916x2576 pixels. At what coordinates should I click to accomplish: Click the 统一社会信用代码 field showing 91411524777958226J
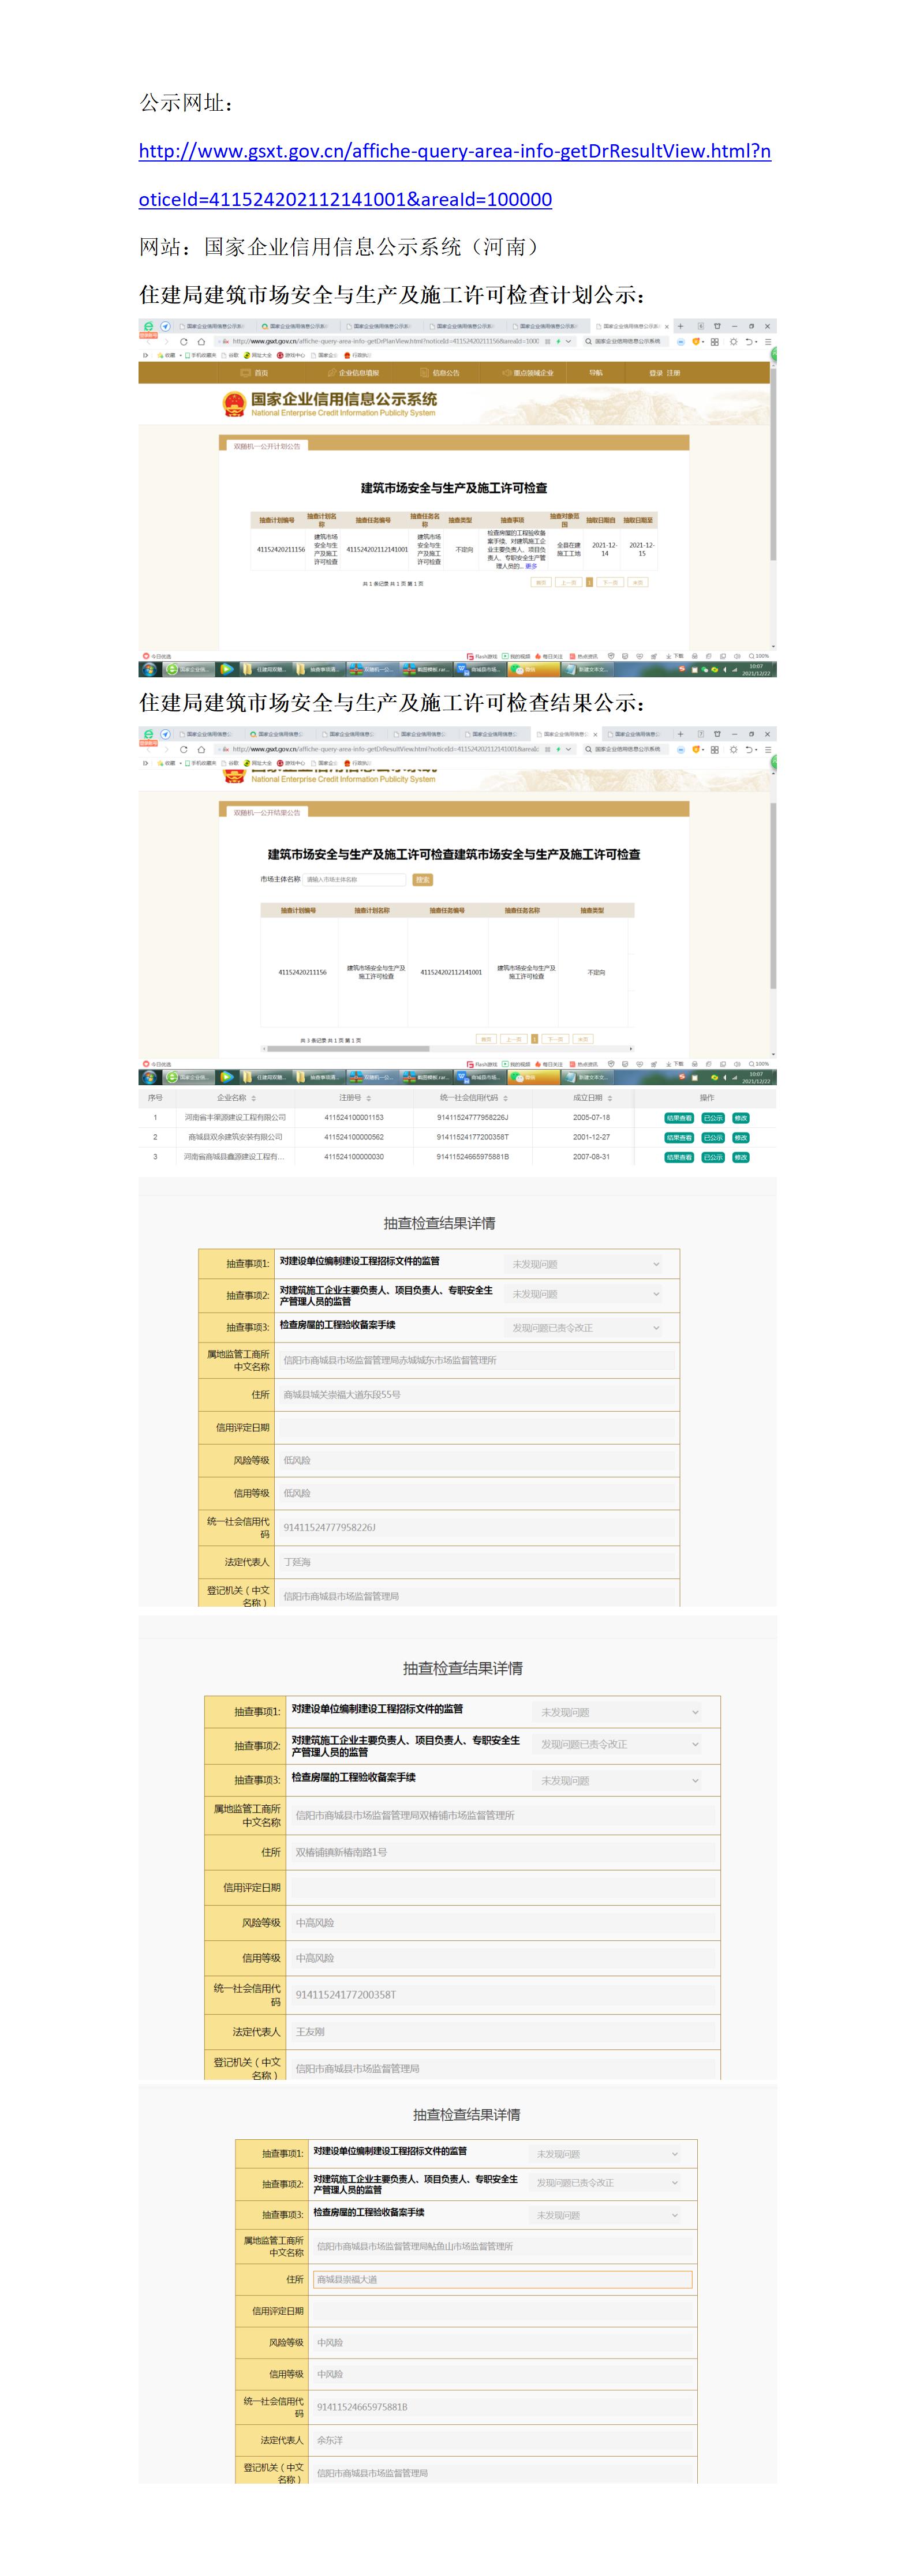point(477,1527)
